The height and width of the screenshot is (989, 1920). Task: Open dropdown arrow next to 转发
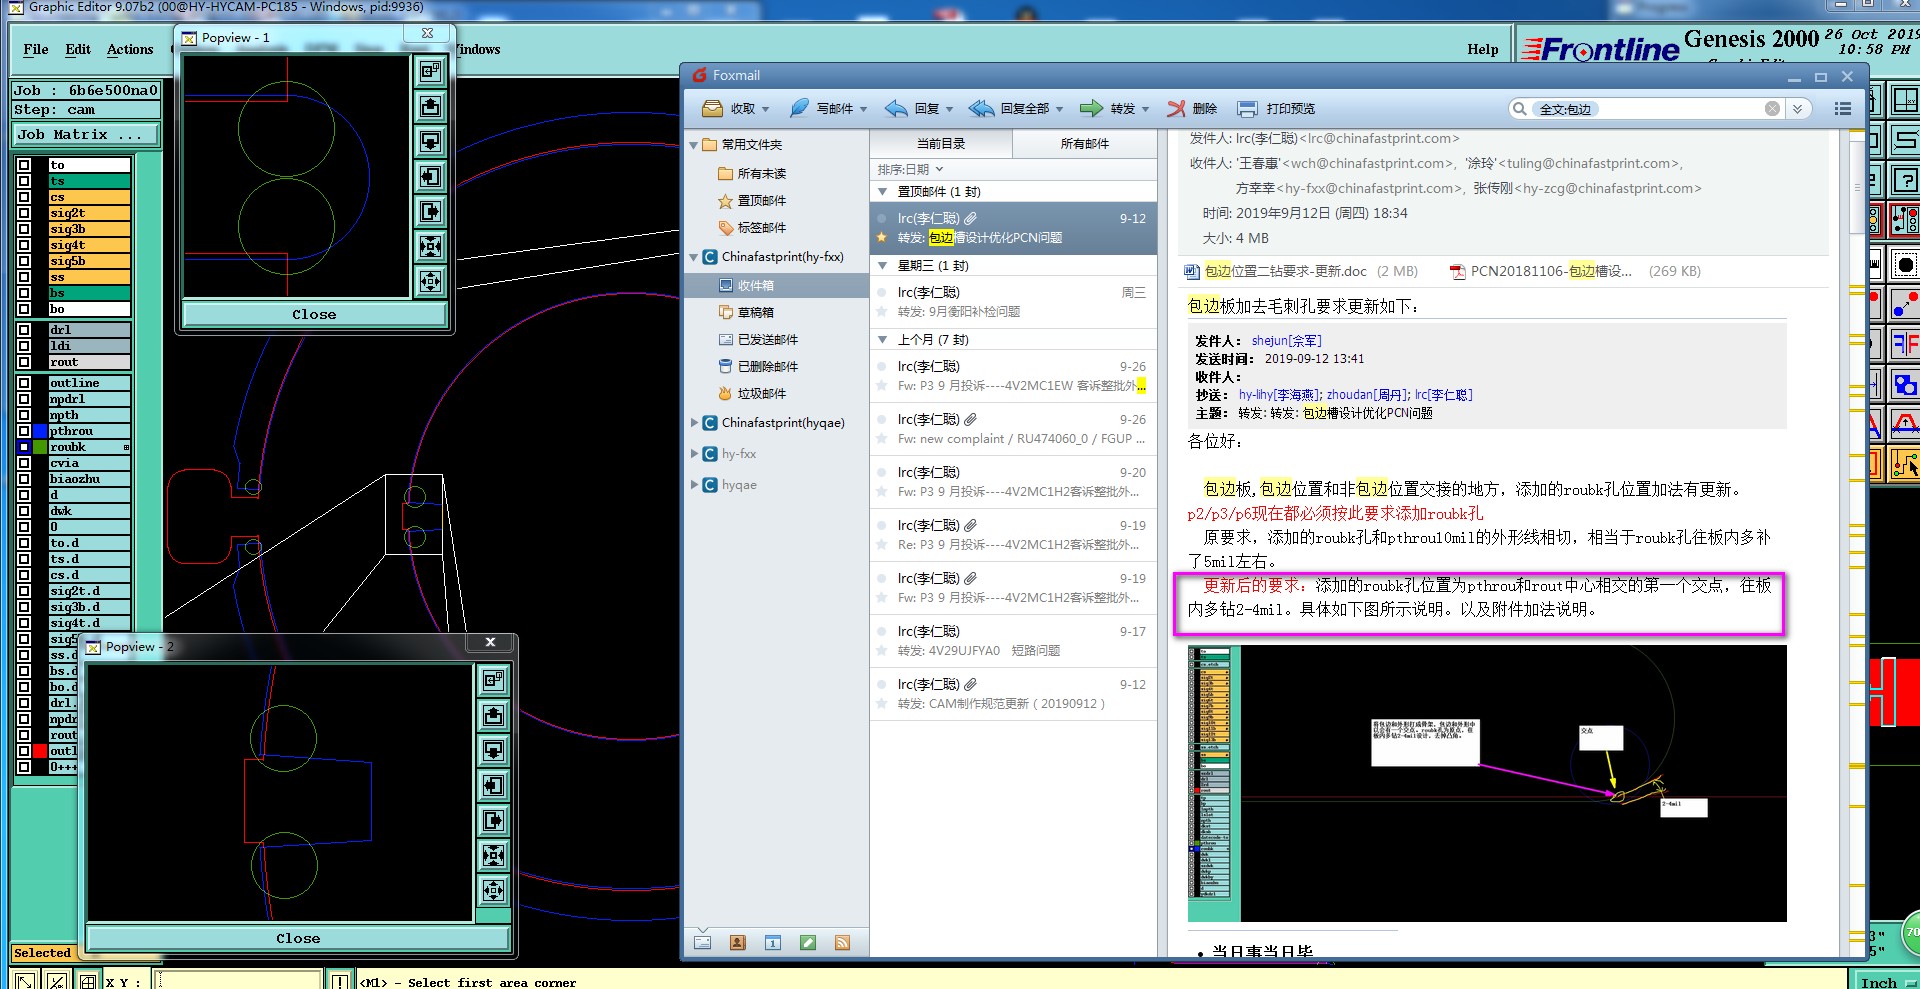(1145, 109)
